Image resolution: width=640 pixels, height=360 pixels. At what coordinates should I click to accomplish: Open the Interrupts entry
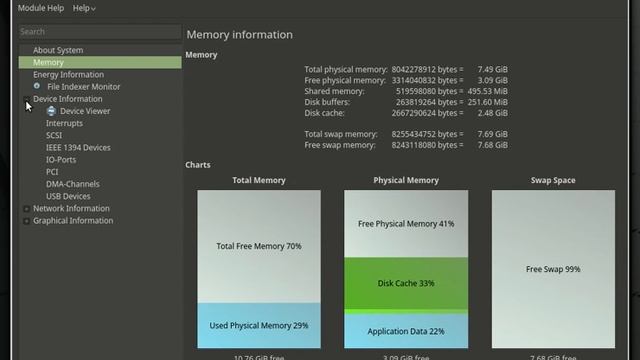(64, 123)
